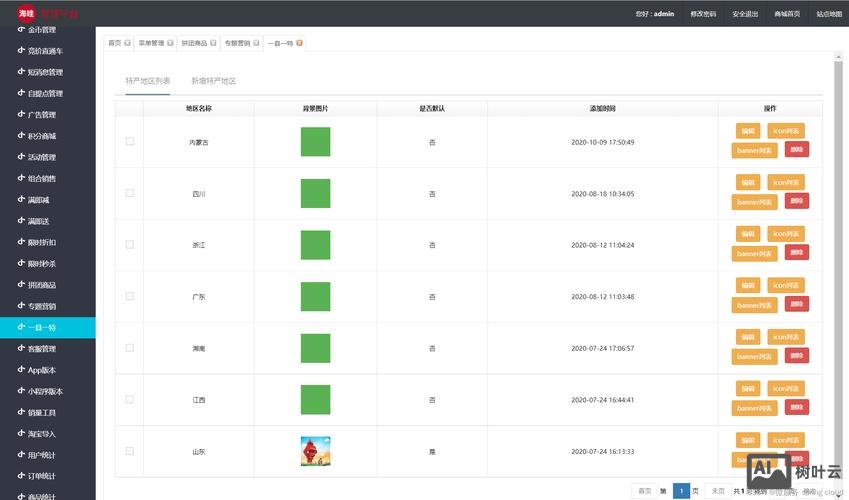Click the green background image for 湖南
This screenshot has width=849, height=500.
[315, 348]
